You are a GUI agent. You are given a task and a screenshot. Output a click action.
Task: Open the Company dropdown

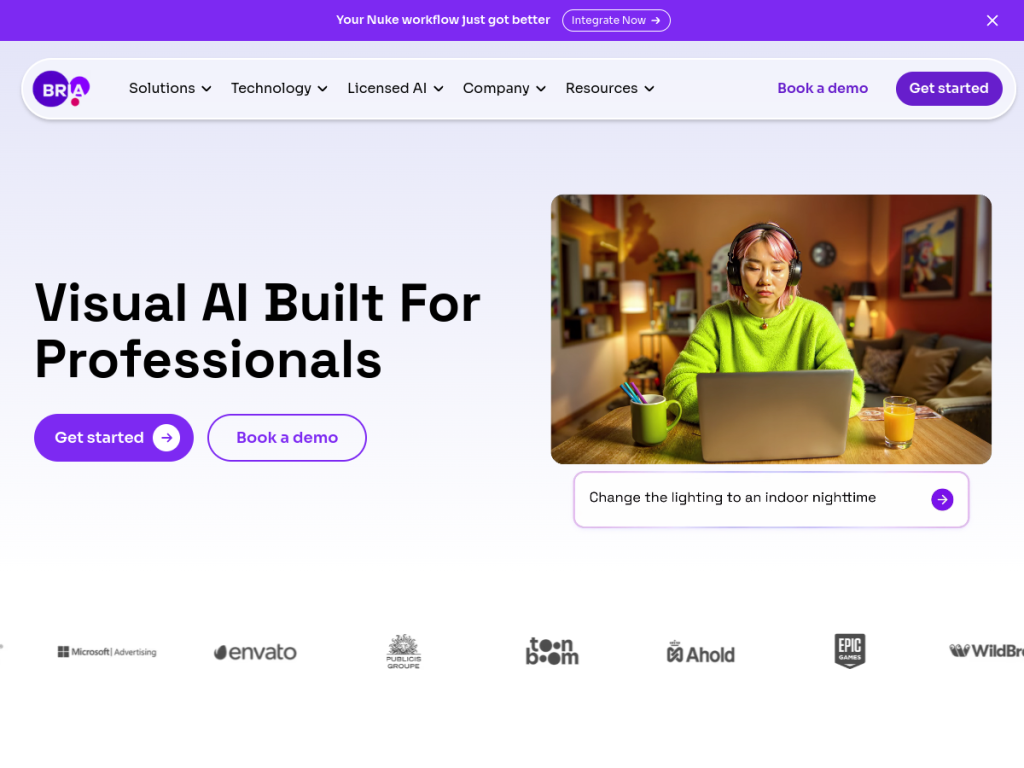504,88
